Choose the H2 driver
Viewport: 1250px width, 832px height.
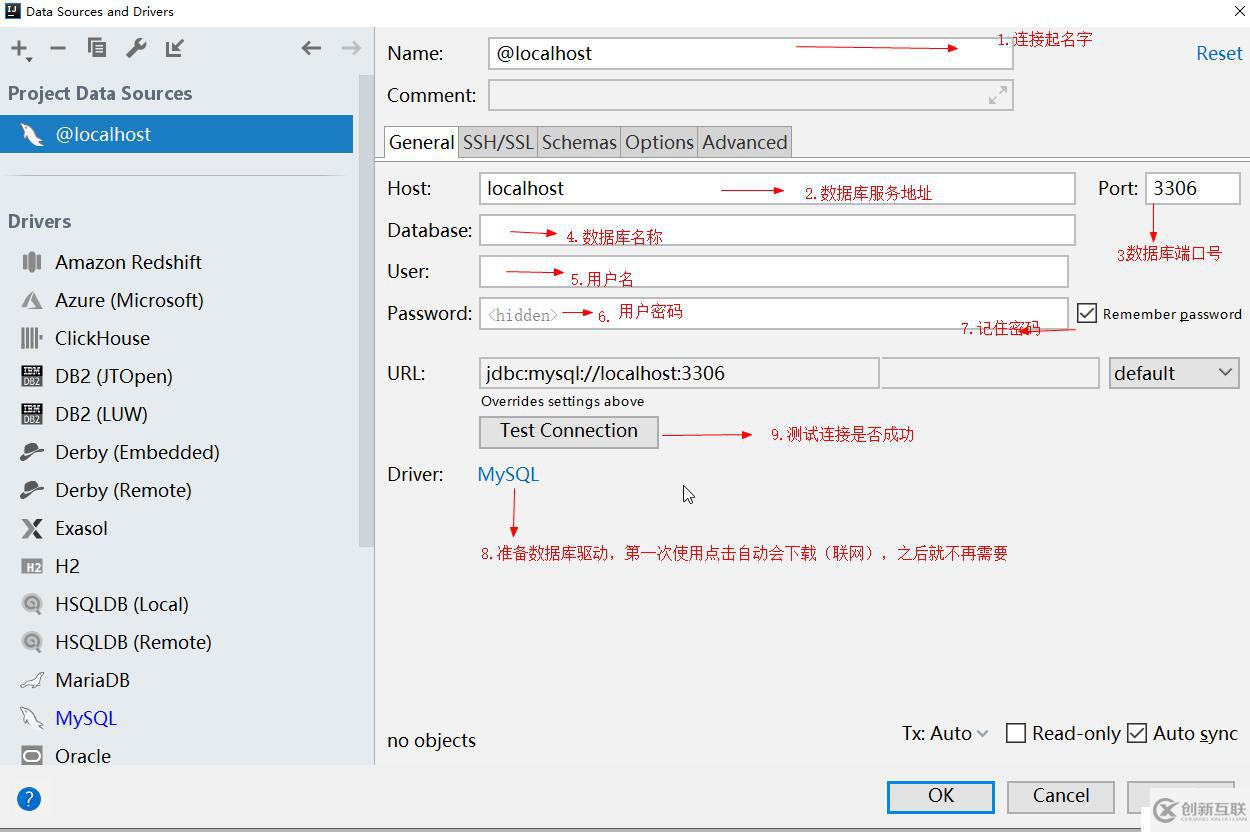(x=67, y=566)
